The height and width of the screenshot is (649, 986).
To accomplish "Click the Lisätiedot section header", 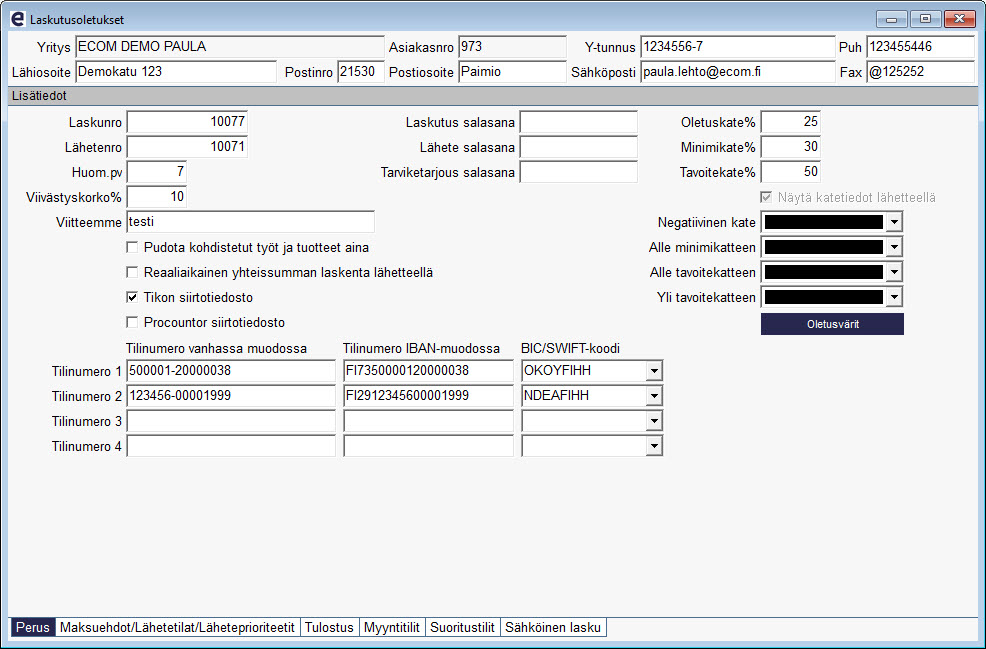I will [493, 96].
